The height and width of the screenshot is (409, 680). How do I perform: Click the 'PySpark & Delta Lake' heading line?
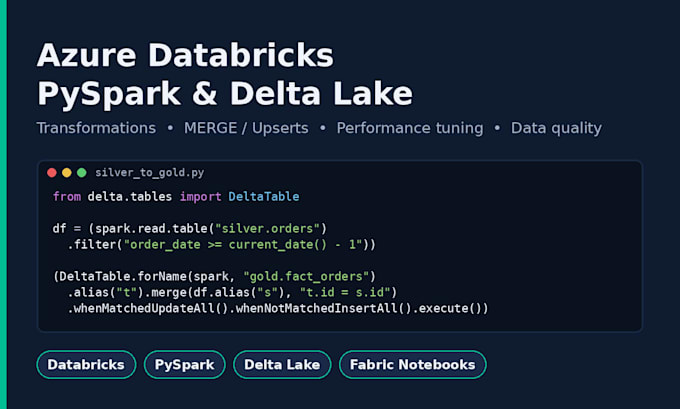pyautogui.click(x=225, y=94)
